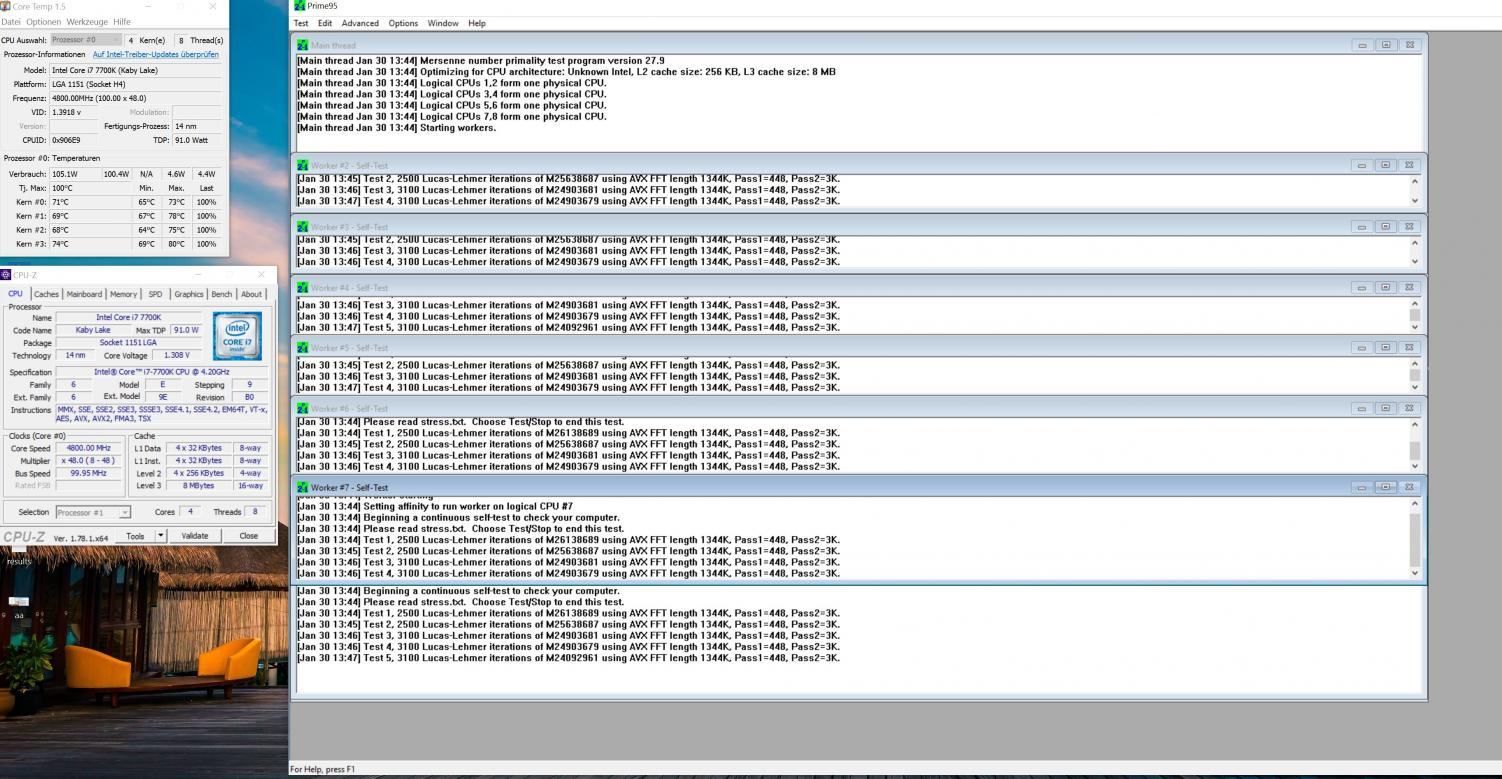
Task: Maximize the Worker #4 child window
Action: (x=1386, y=288)
